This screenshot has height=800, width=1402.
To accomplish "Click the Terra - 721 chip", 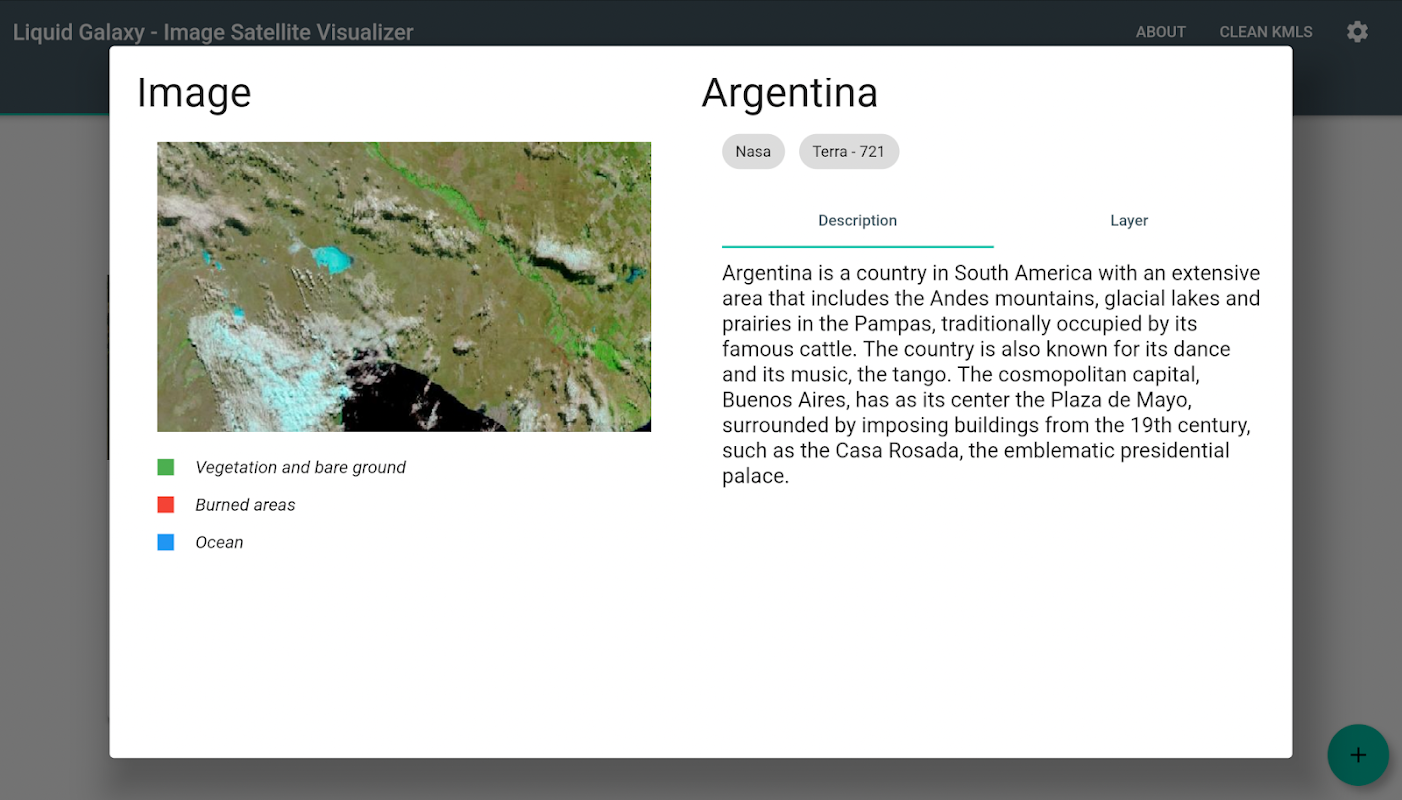I will [x=849, y=152].
